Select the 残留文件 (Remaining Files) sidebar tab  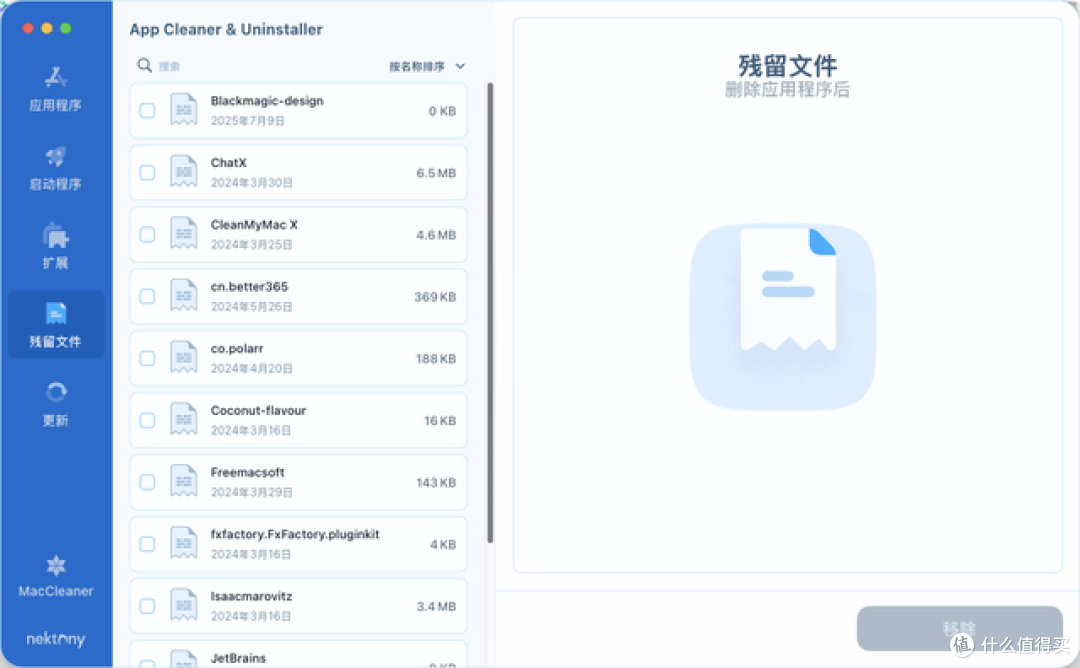56,324
